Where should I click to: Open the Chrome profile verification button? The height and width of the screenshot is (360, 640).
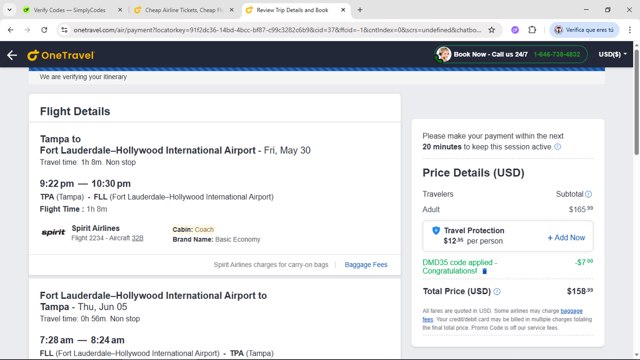point(584,30)
